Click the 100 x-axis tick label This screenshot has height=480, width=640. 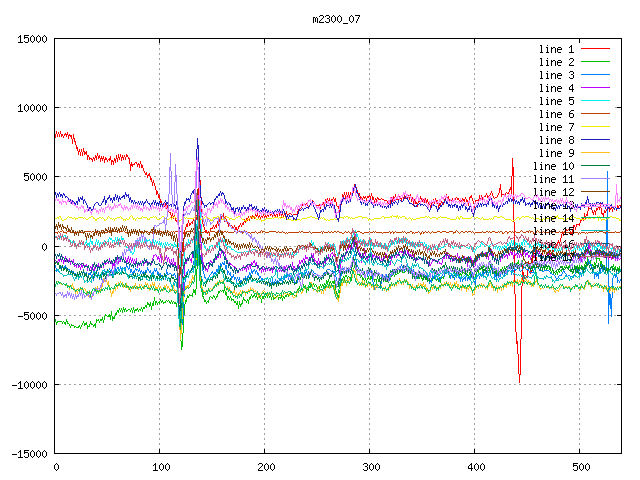160,467
